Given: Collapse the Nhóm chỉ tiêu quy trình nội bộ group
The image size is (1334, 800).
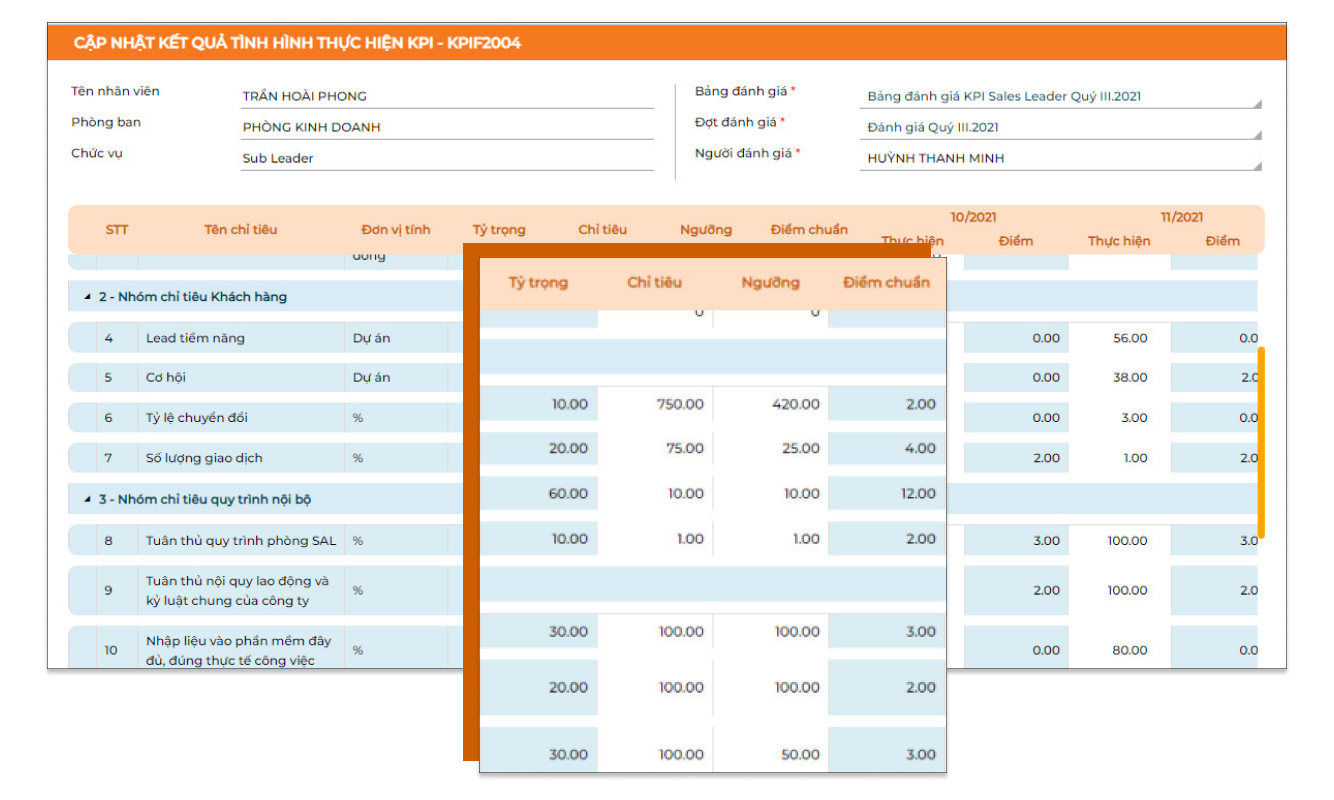Looking at the screenshot, I should [x=87, y=499].
